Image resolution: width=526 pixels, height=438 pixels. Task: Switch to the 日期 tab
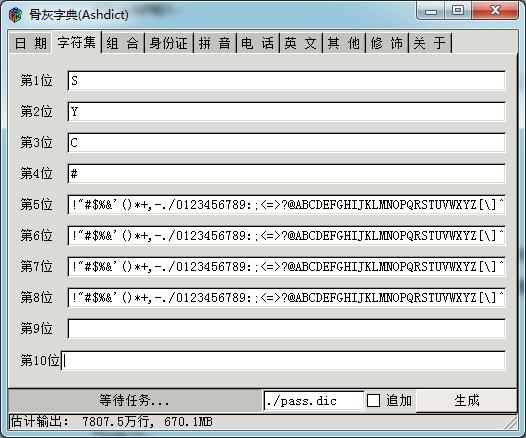[31, 43]
